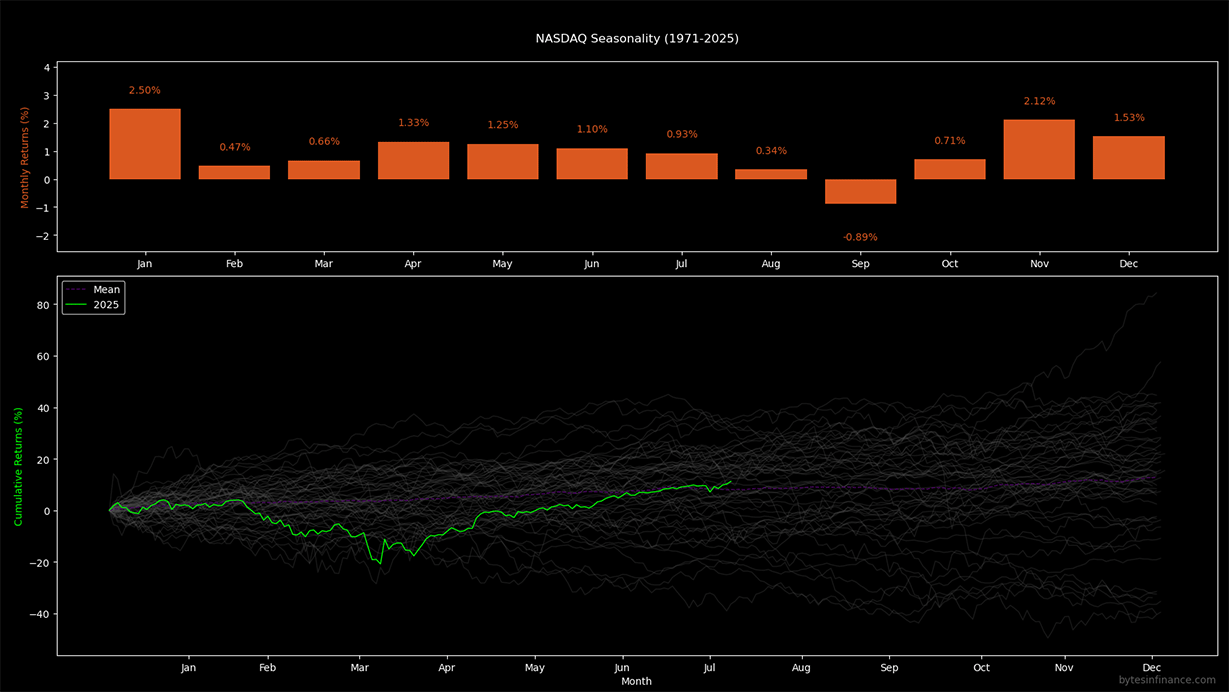Viewport: 1229px width, 692px height.
Task: Click the December monthly returns bar
Action: click(x=1129, y=158)
